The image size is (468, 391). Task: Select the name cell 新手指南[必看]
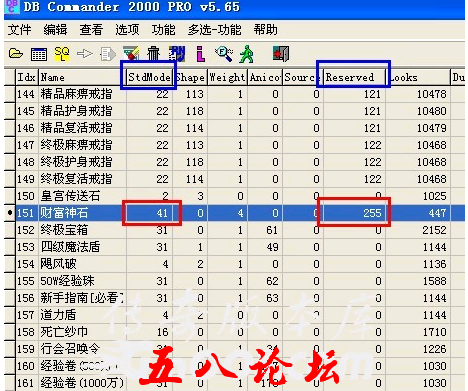[82, 298]
